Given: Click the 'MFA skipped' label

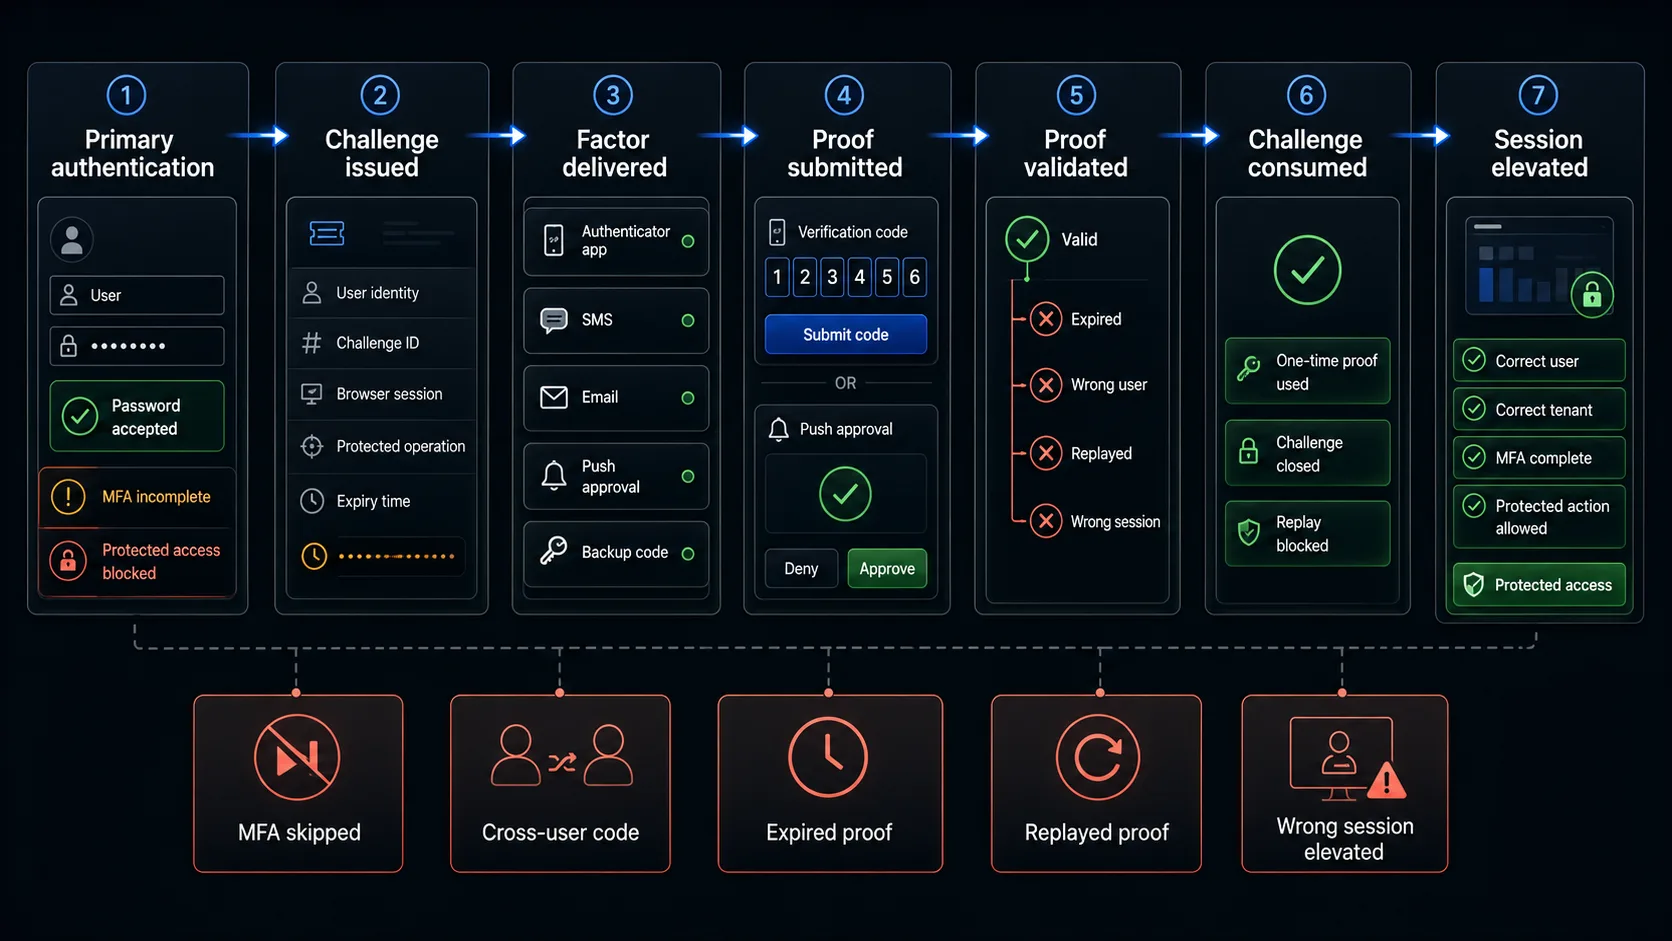Looking at the screenshot, I should point(299,832).
